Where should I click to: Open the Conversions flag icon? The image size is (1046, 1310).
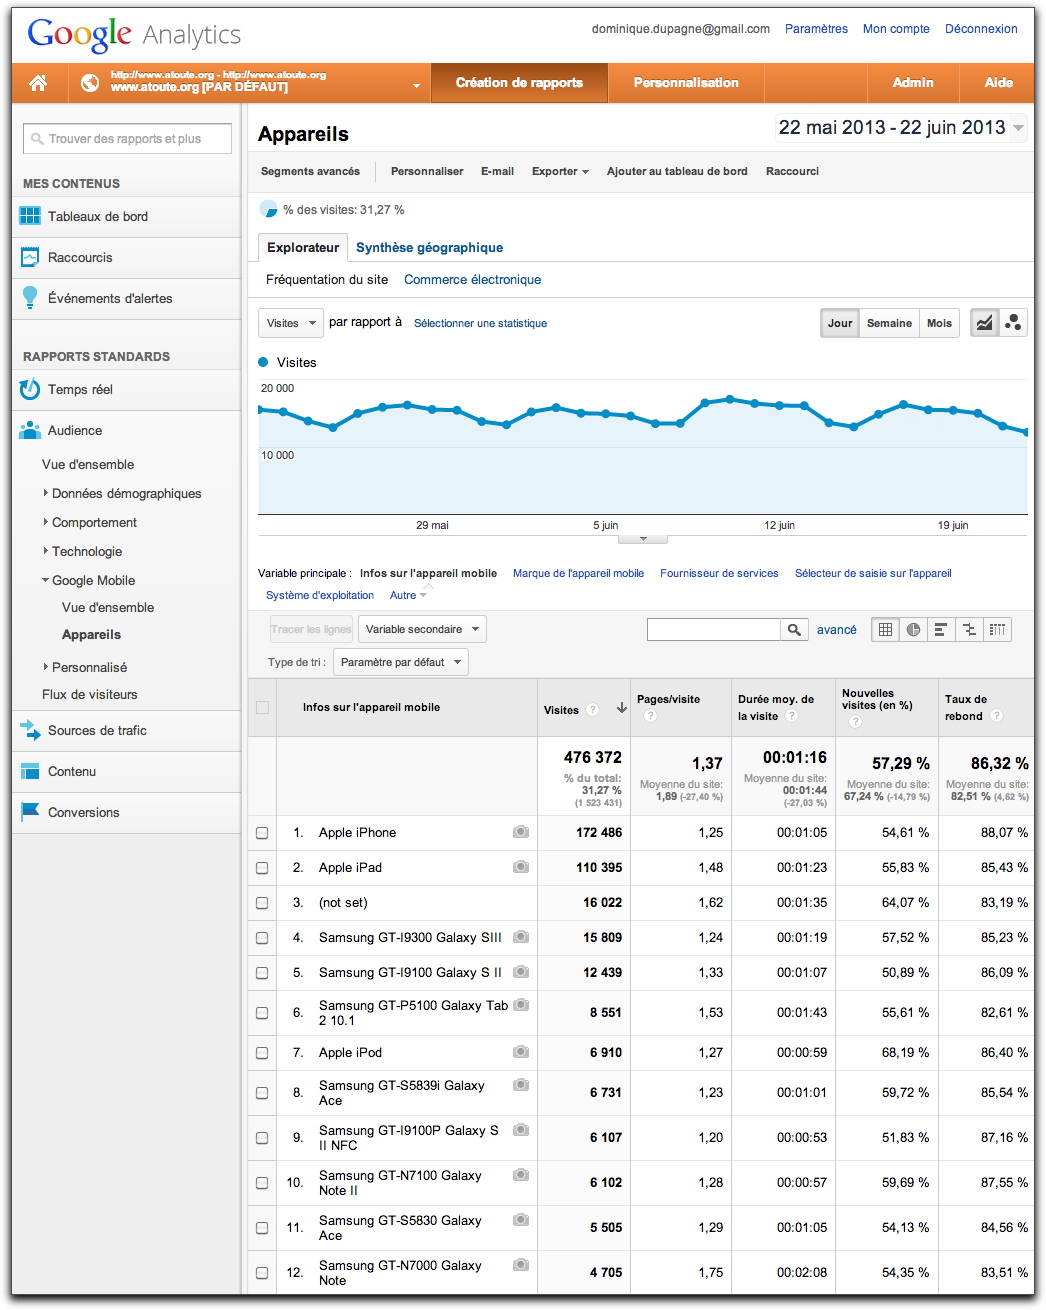[x=30, y=812]
